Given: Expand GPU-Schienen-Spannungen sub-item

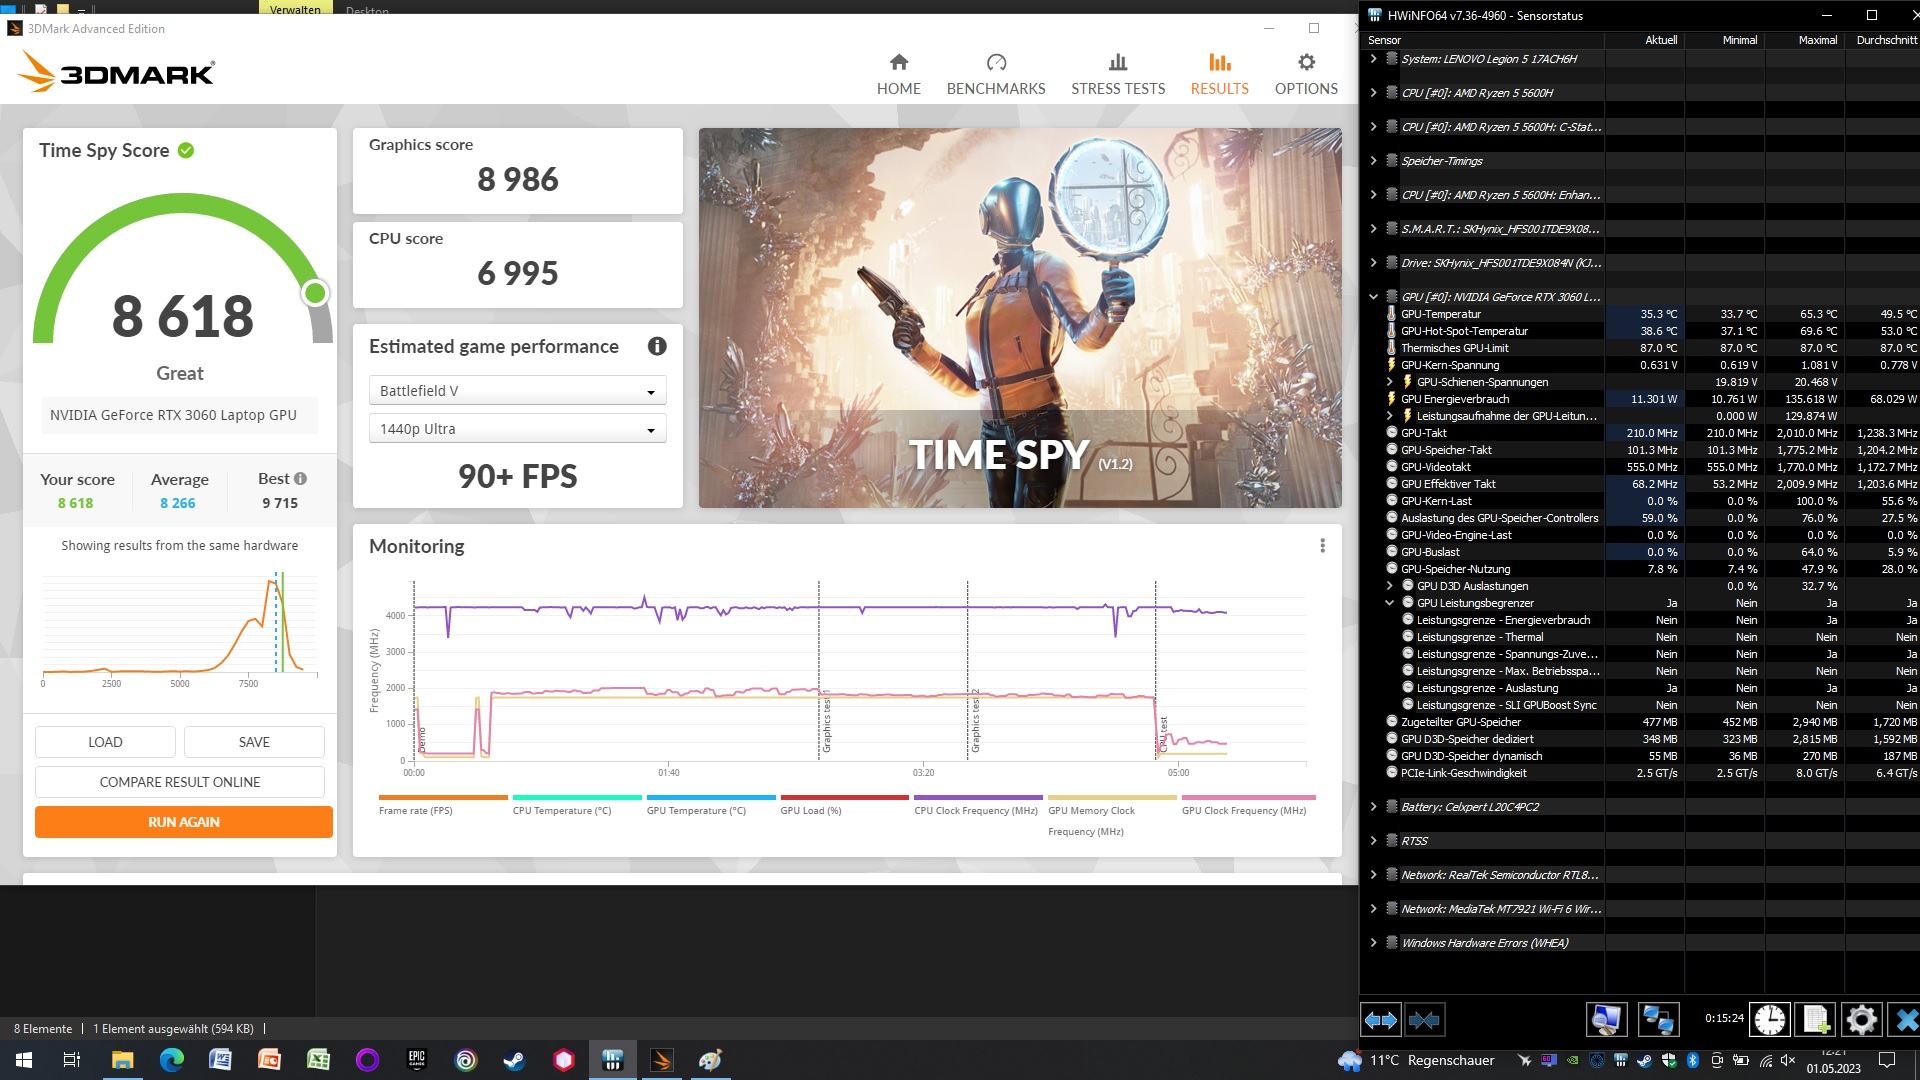Looking at the screenshot, I should point(1389,382).
